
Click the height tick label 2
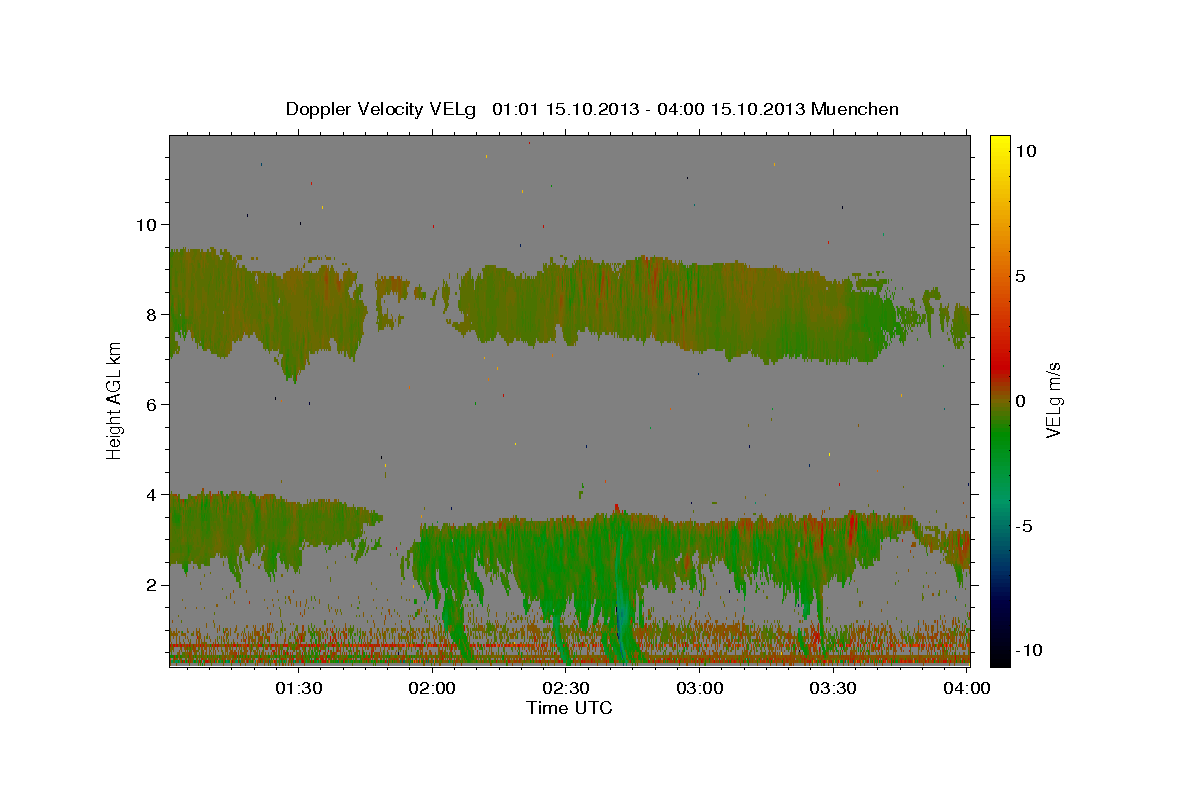[x=151, y=584]
